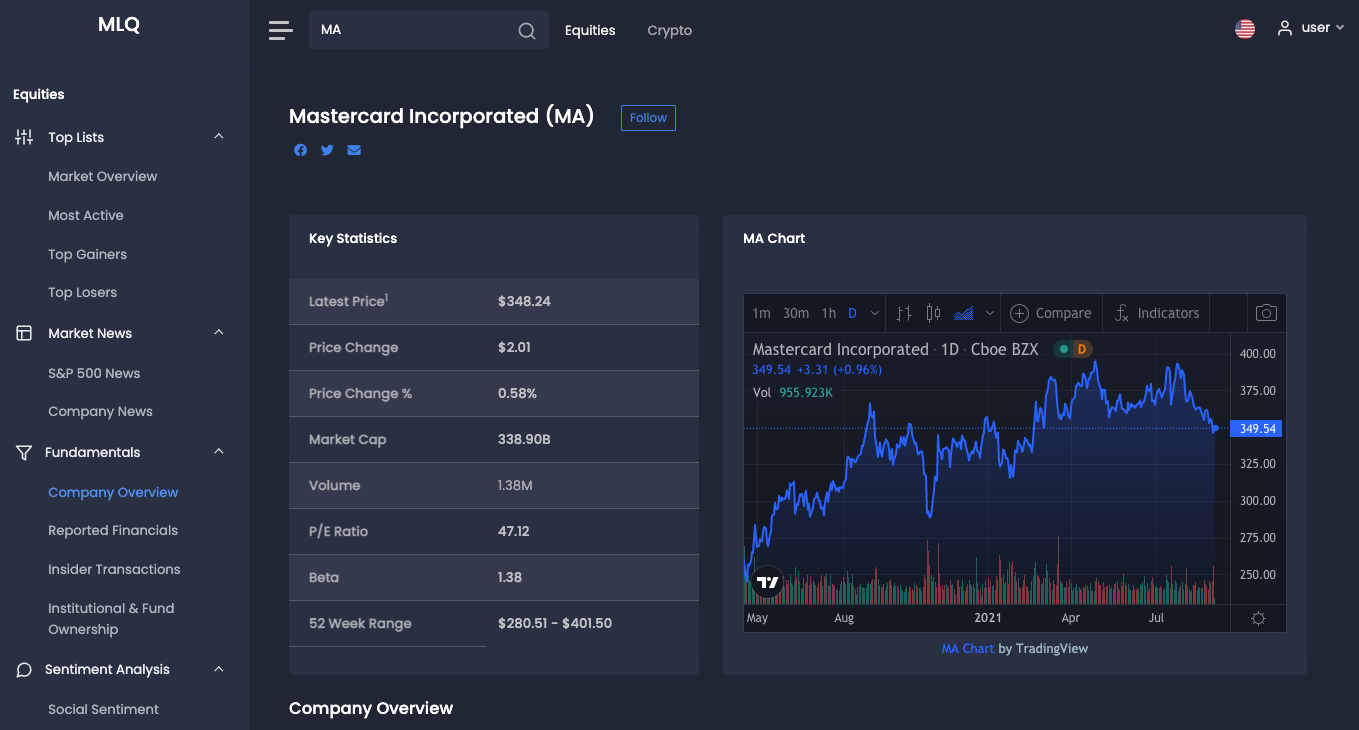
Task: Click the US flag language icon
Action: [x=1245, y=29]
